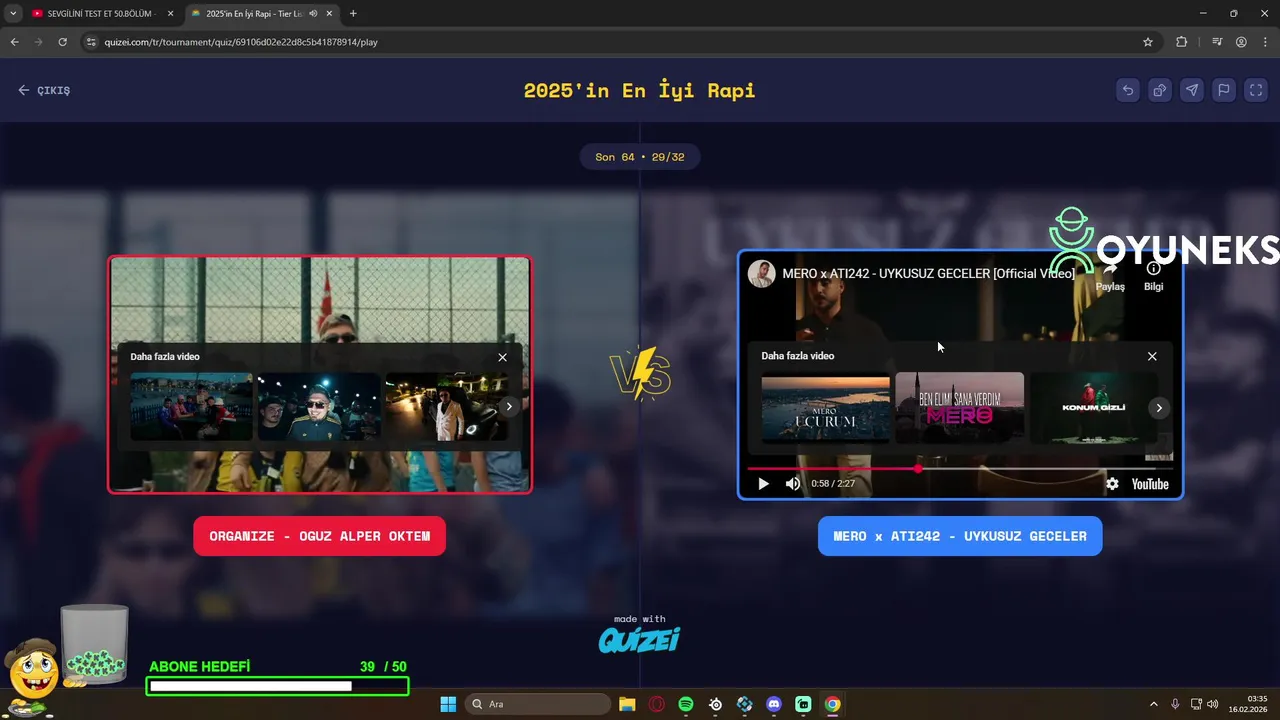
Task: Open the BEN ELIMI SANA VERDIM thumbnail
Action: pos(960,407)
